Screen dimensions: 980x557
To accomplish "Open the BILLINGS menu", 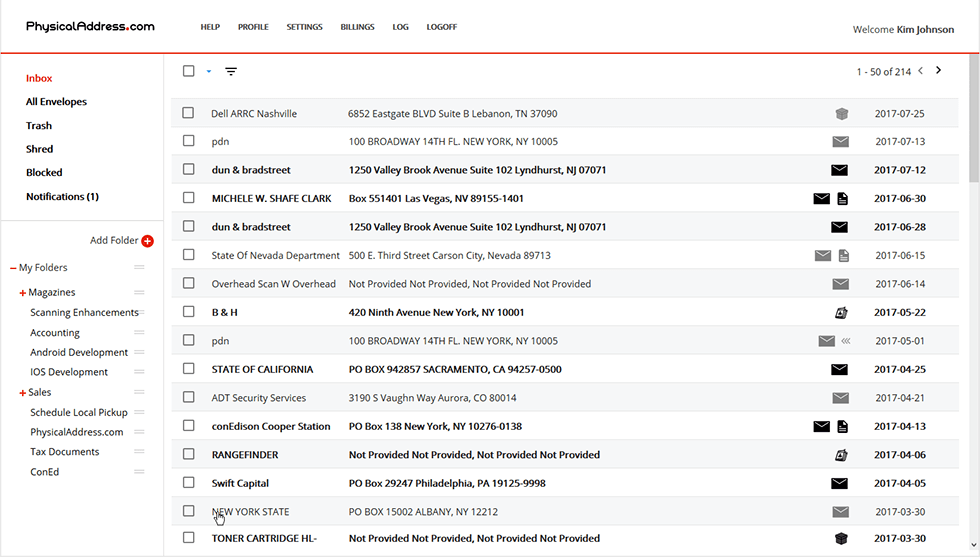I will tap(357, 27).
